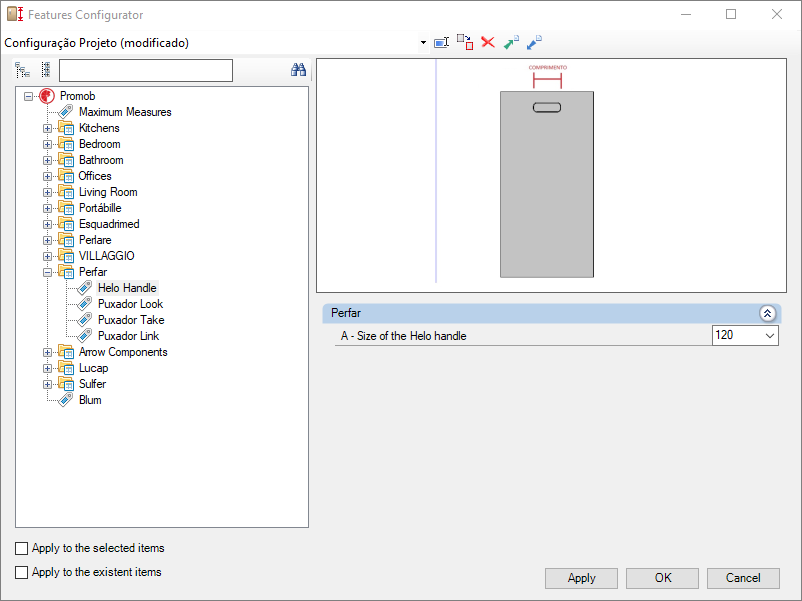Click the expand all tree icon
This screenshot has width=802, height=601.
point(22,70)
